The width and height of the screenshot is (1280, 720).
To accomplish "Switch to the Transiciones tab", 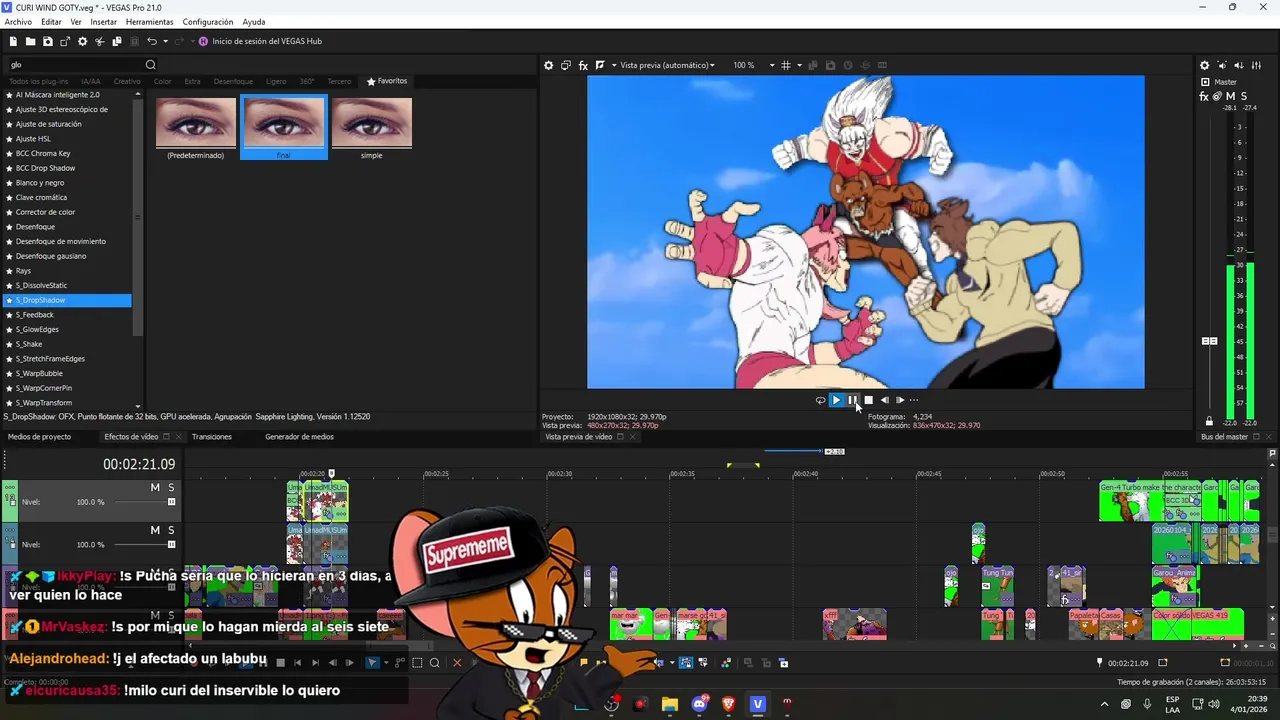I will (x=212, y=437).
